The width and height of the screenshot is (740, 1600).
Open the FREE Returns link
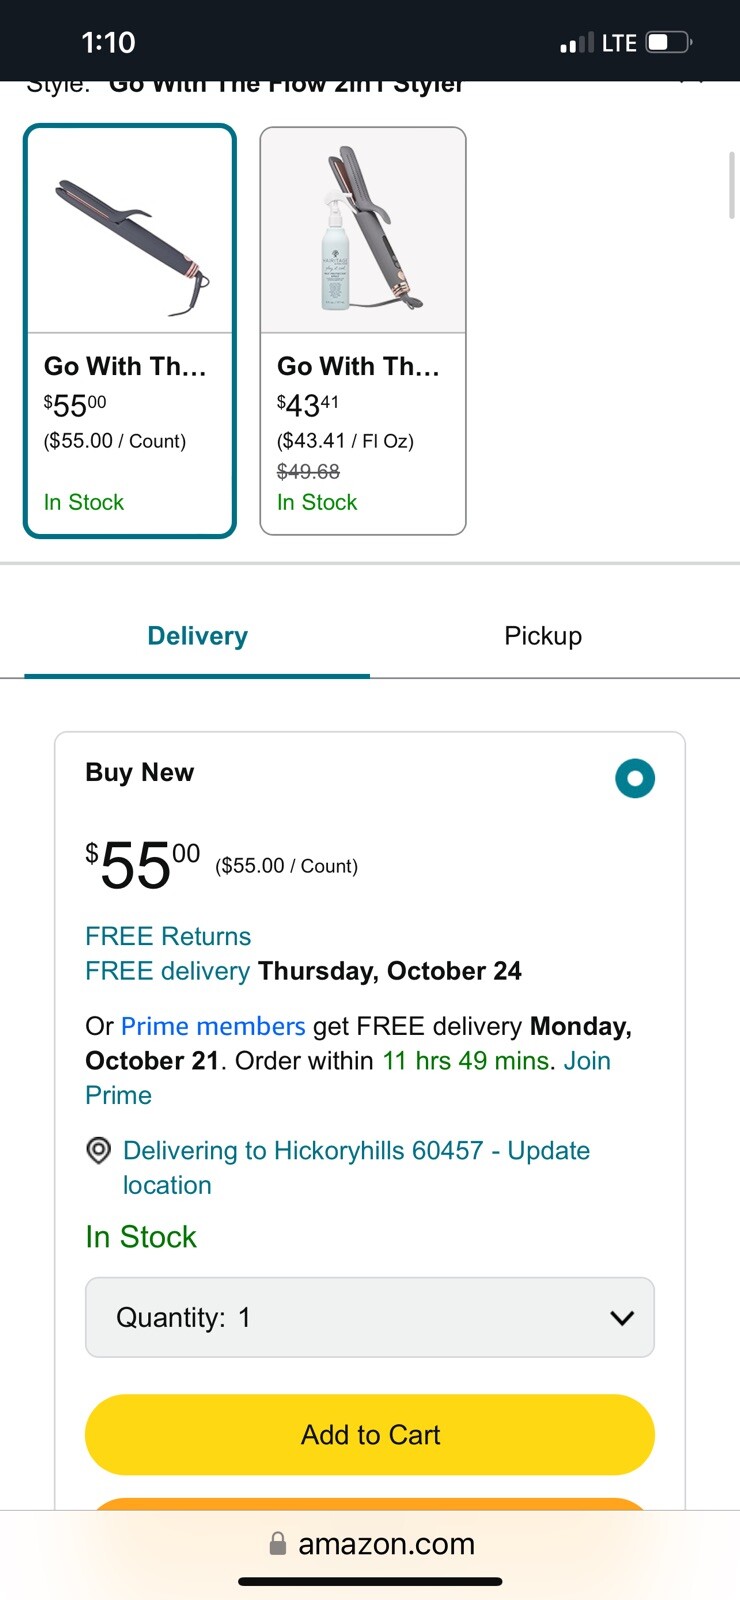168,936
